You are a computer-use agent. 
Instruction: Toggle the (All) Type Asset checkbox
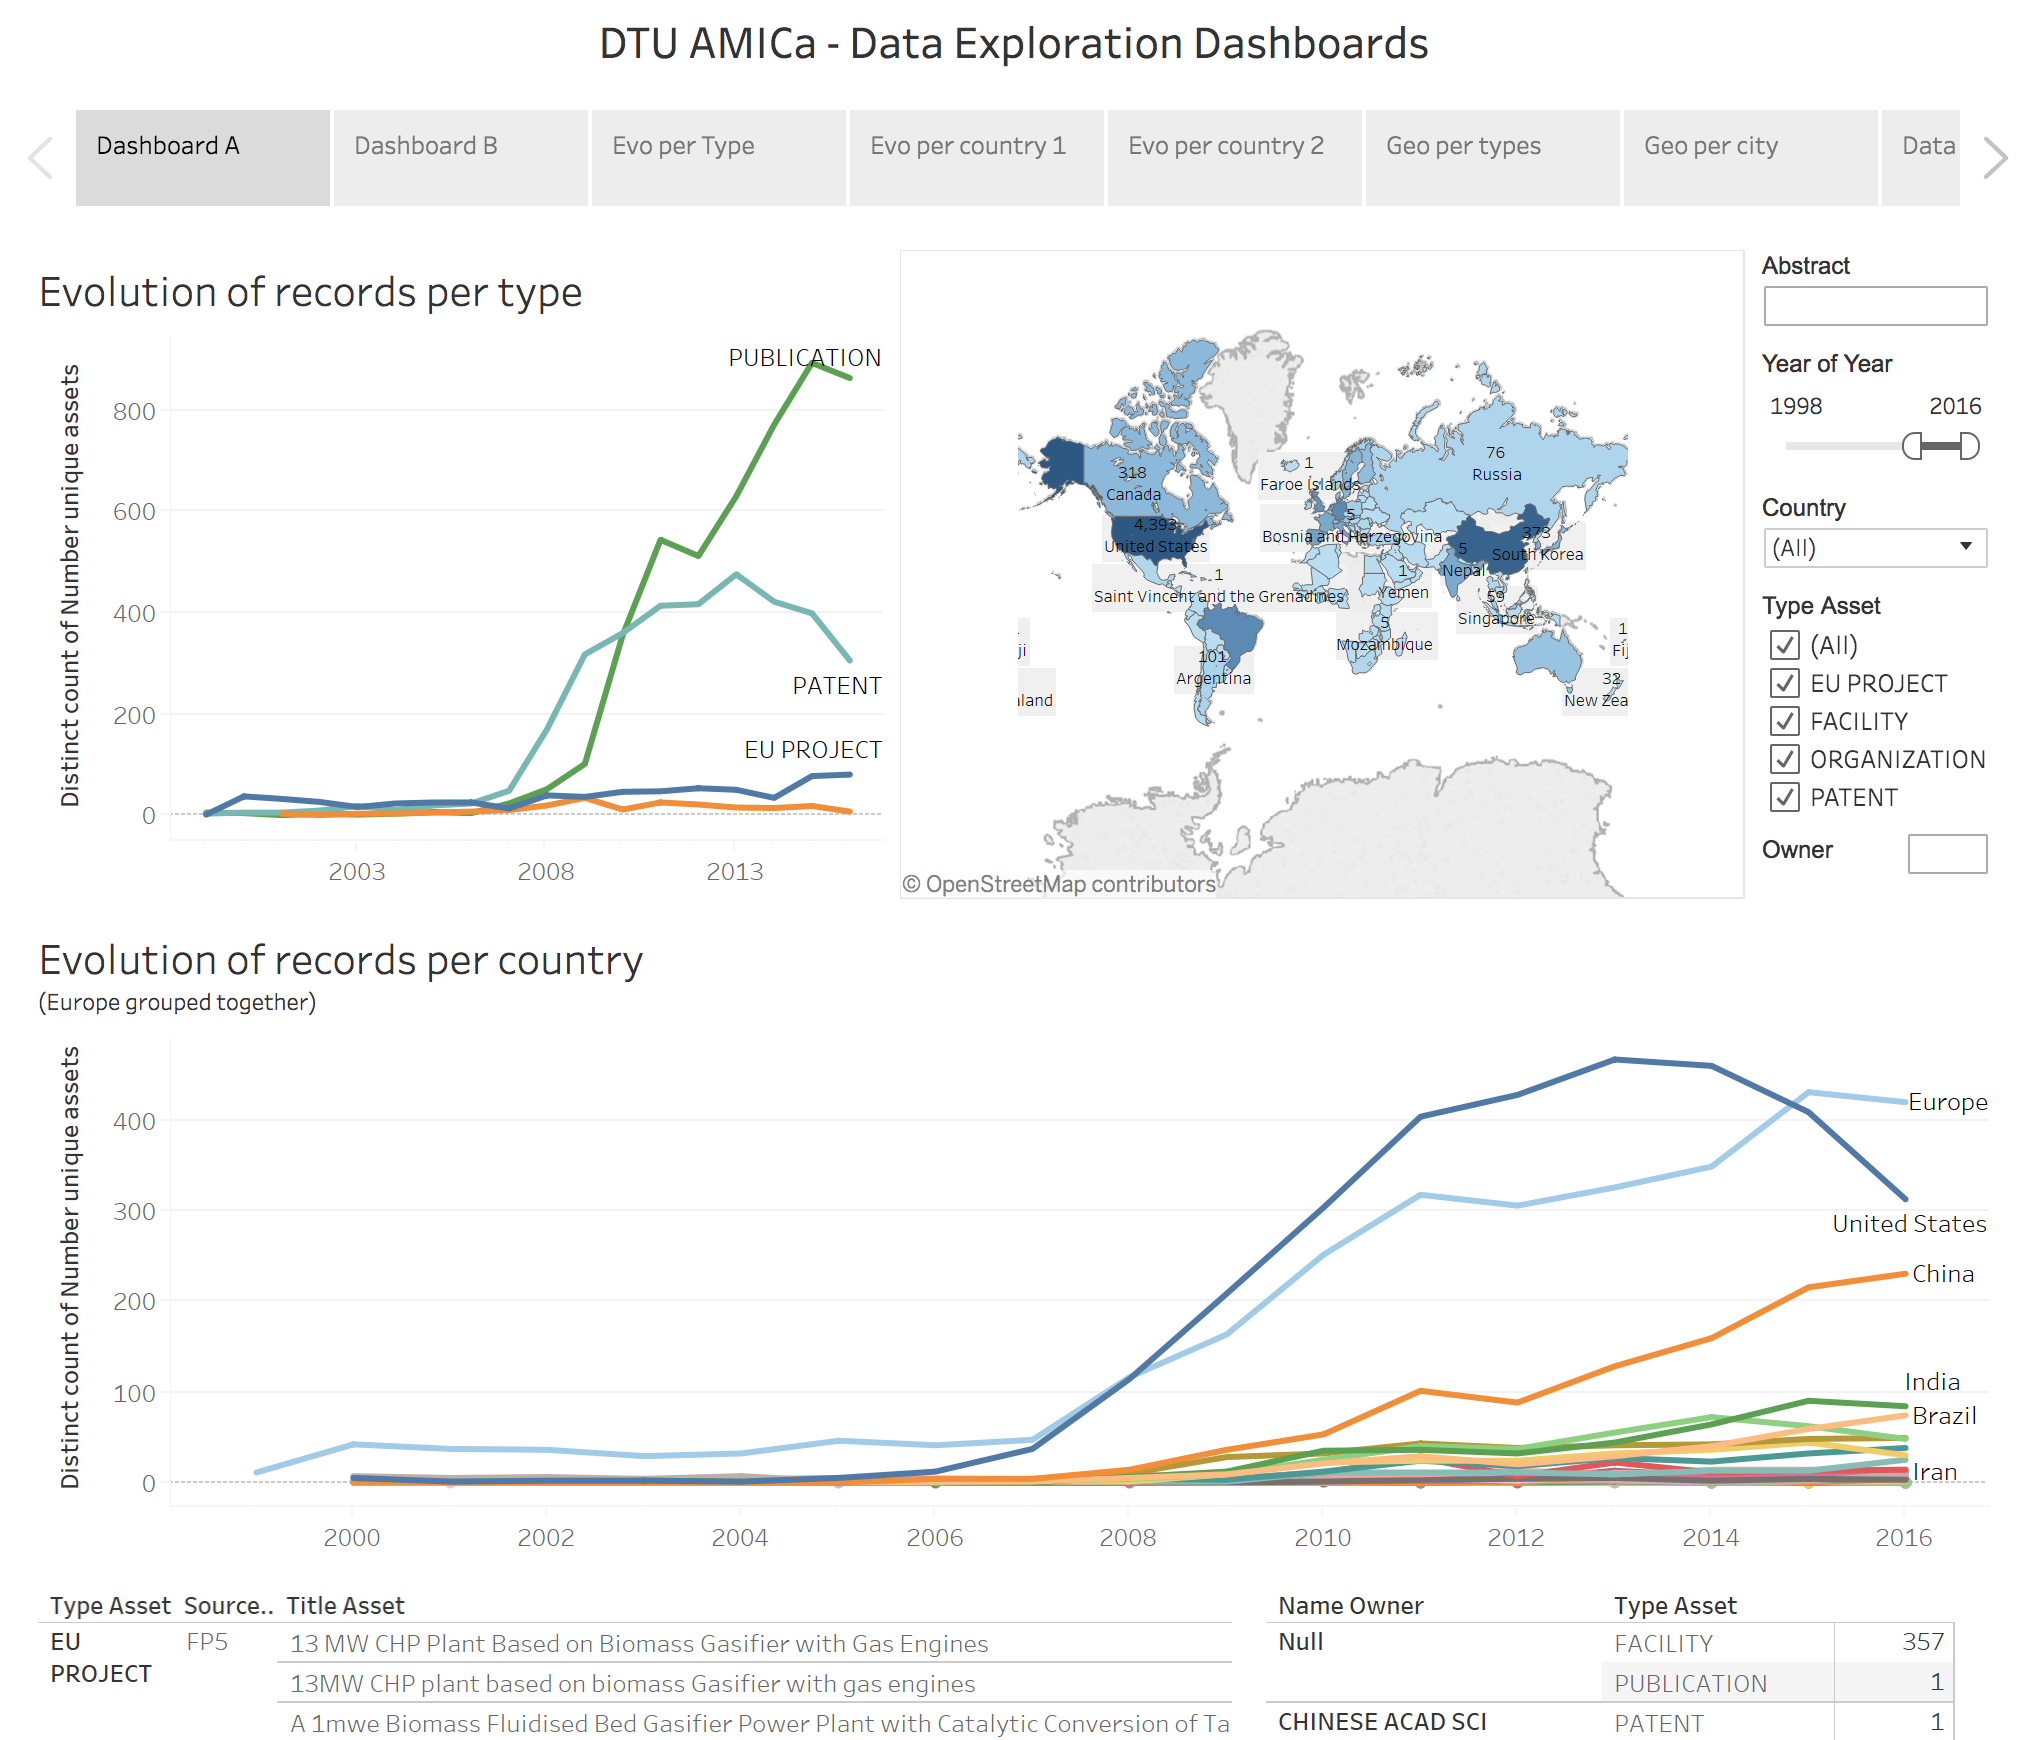[x=1784, y=645]
